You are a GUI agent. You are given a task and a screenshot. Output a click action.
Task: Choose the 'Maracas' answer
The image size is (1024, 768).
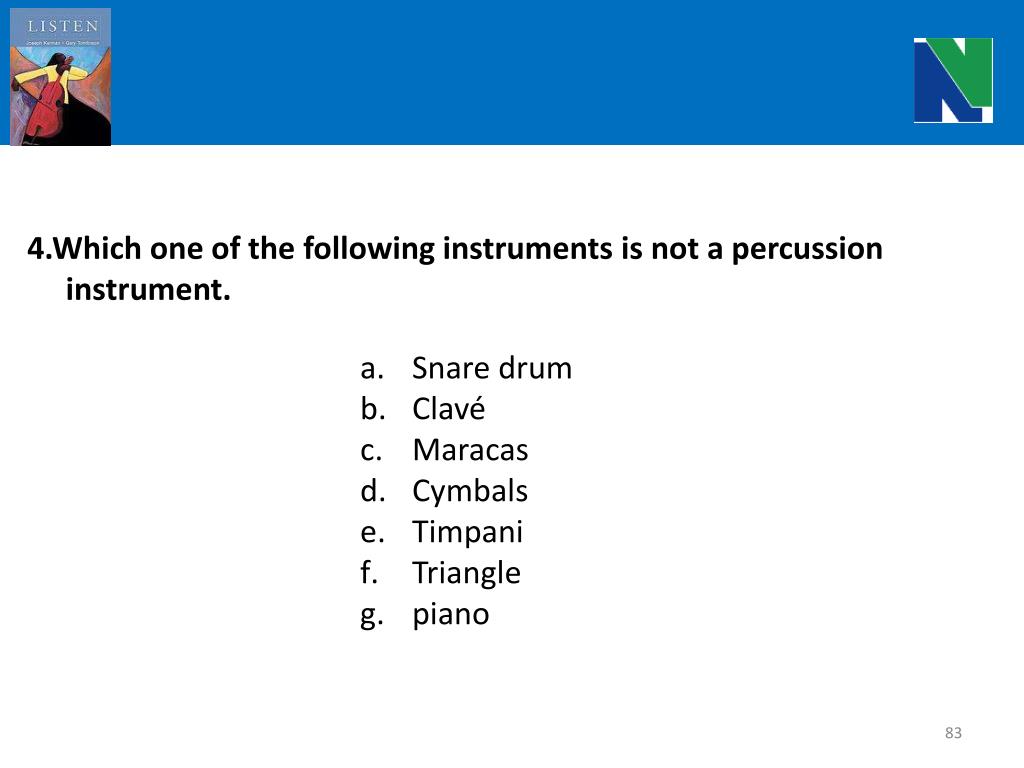pos(470,450)
